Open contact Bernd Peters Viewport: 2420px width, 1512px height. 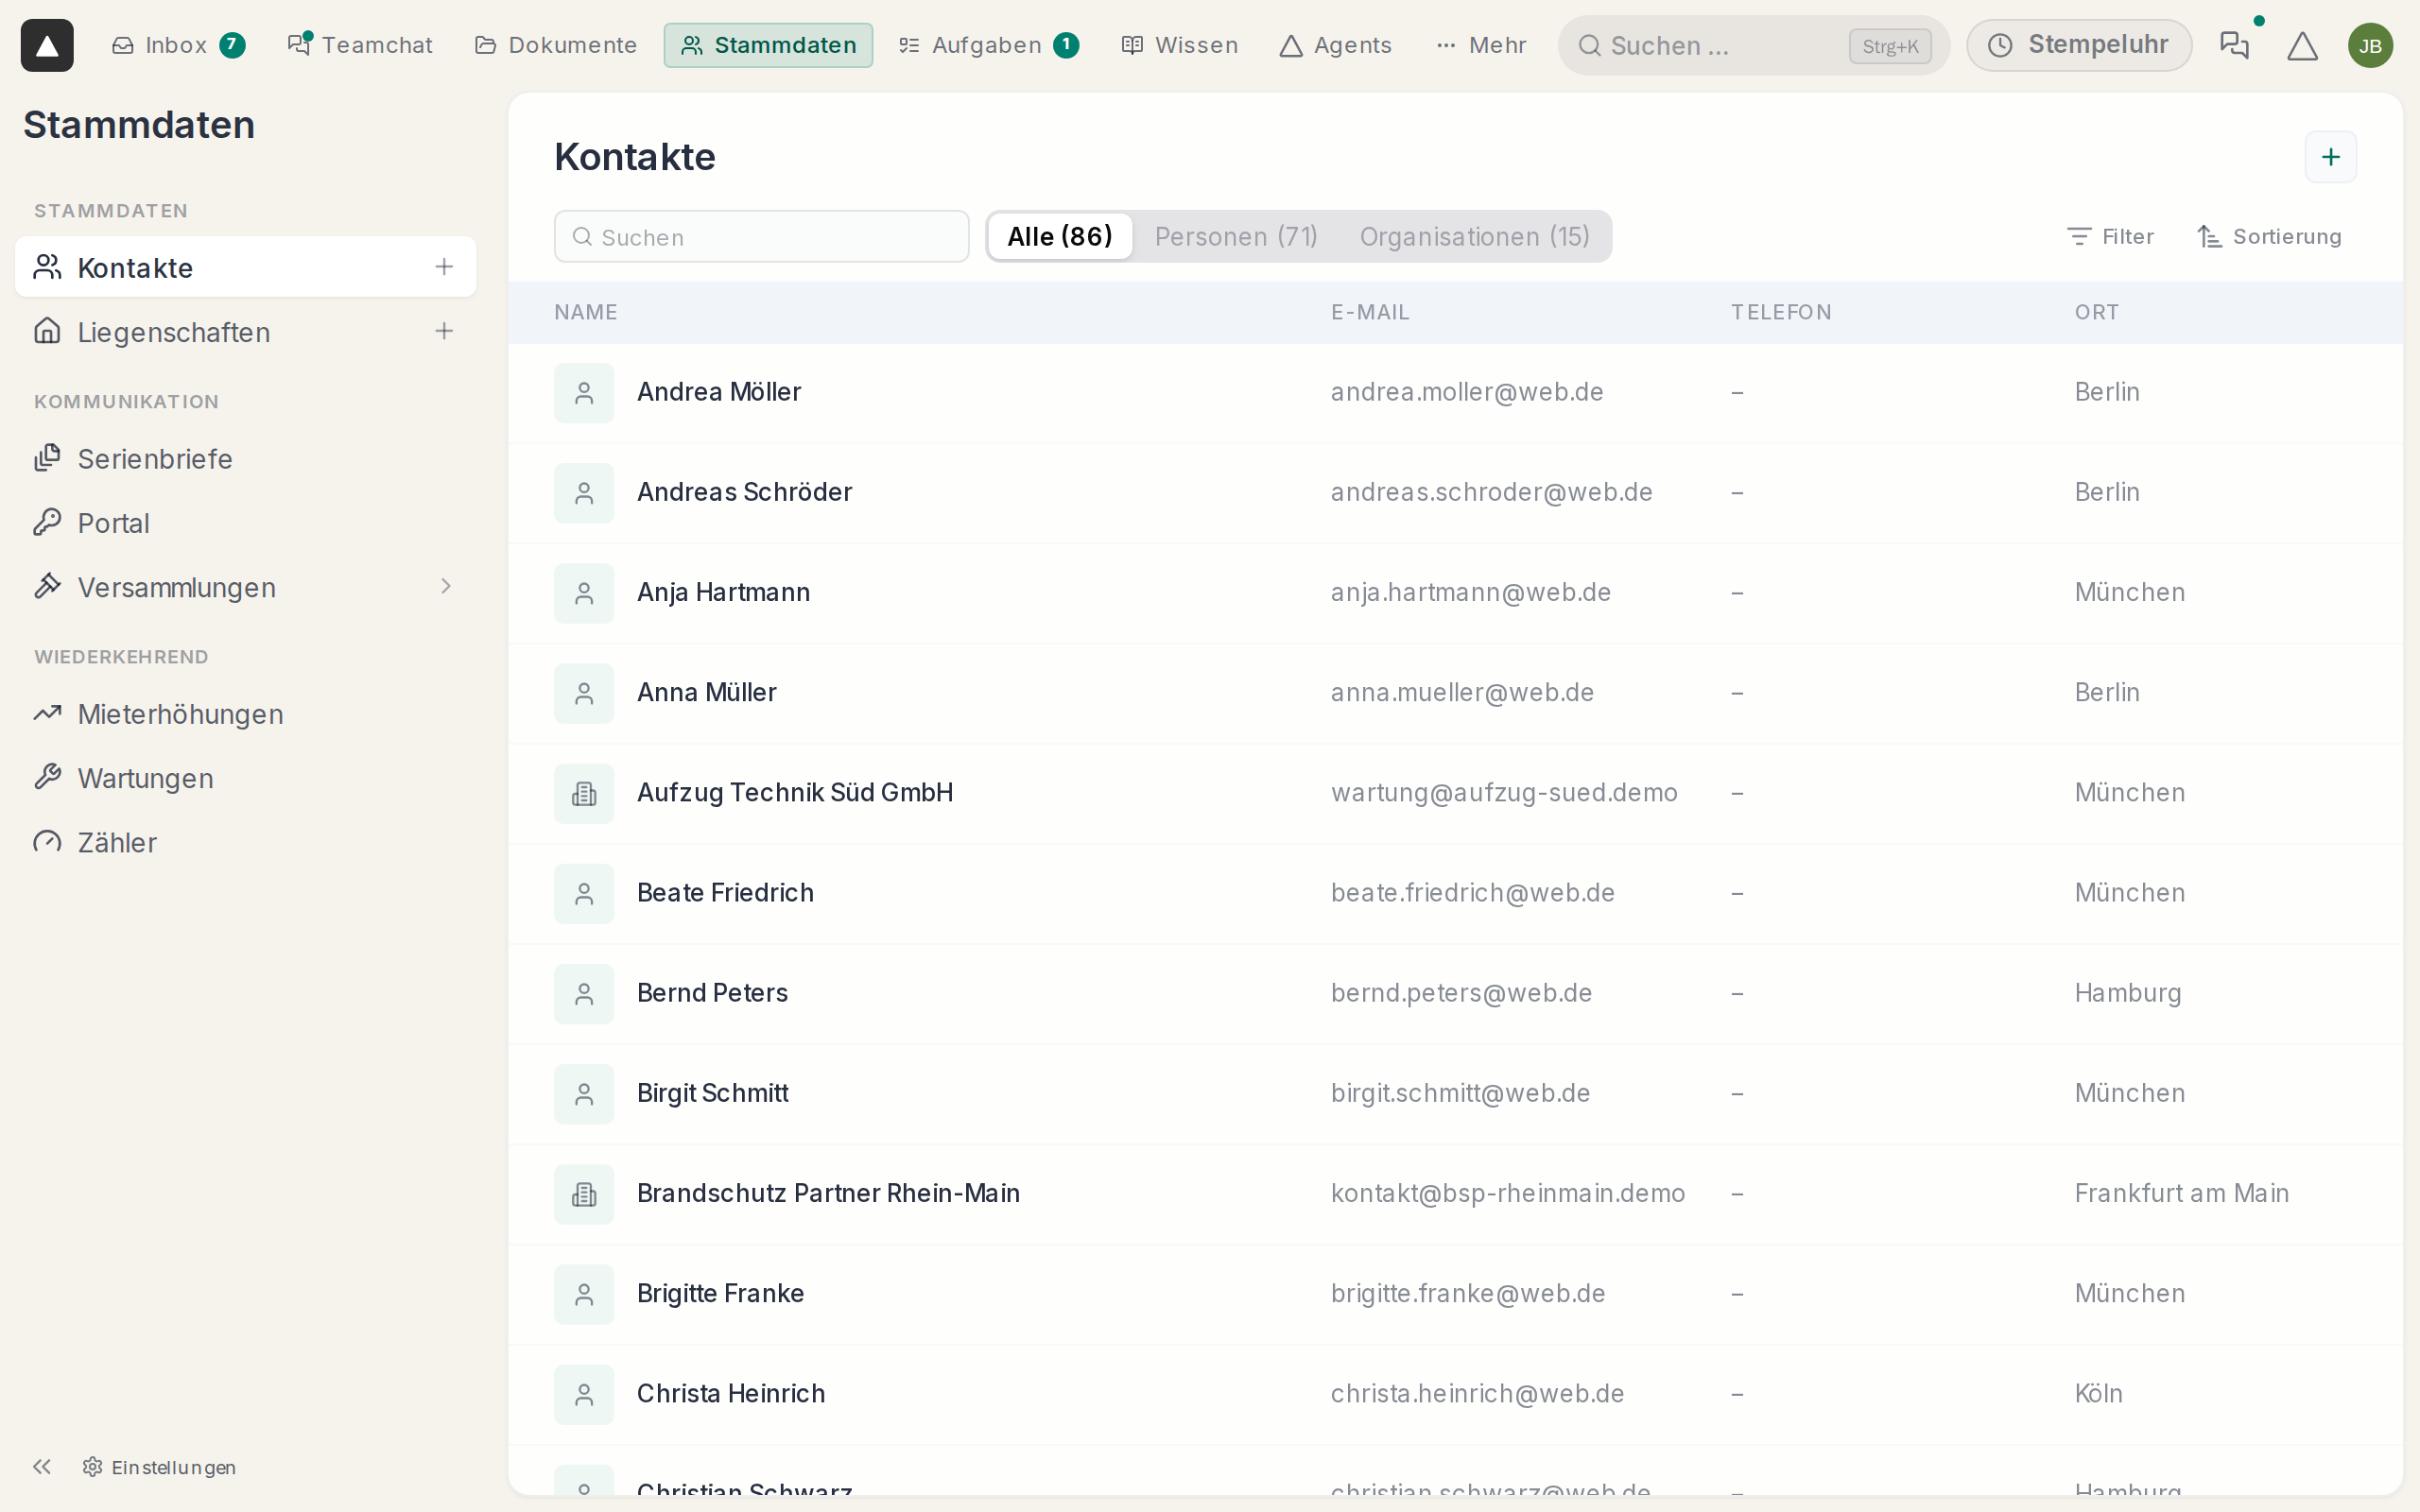click(x=1455, y=993)
